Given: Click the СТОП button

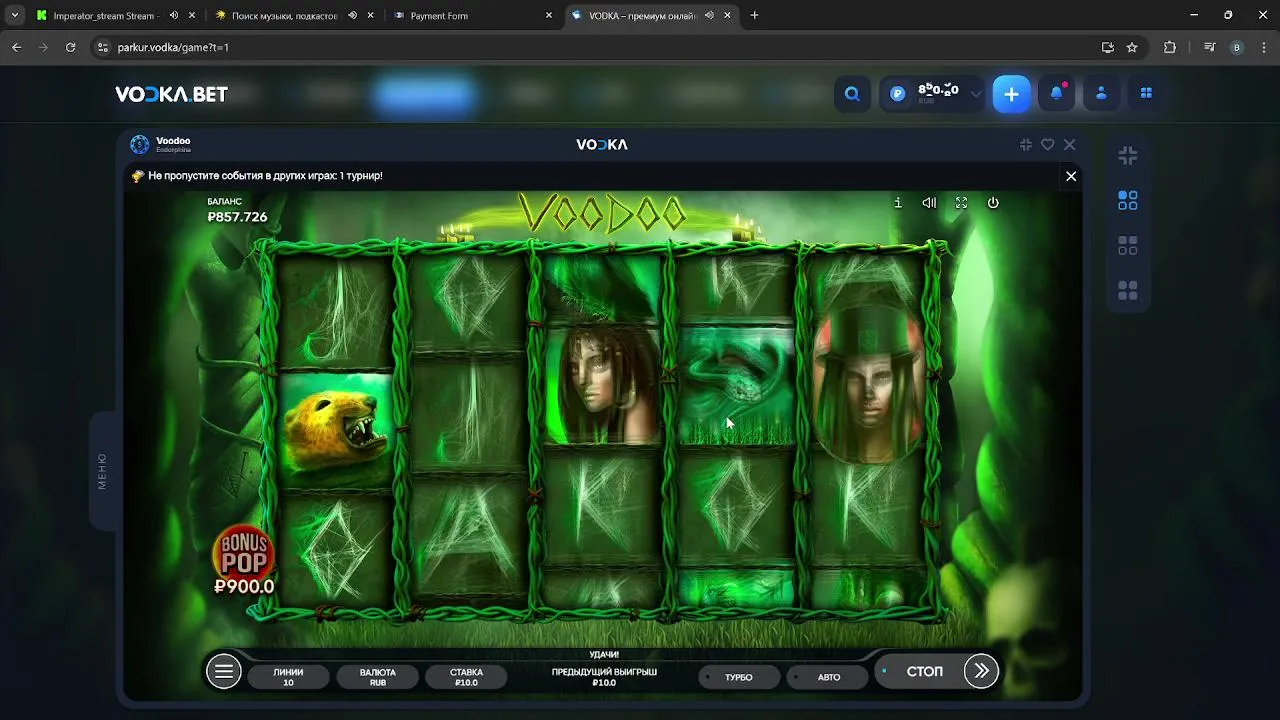Looking at the screenshot, I should coord(924,671).
